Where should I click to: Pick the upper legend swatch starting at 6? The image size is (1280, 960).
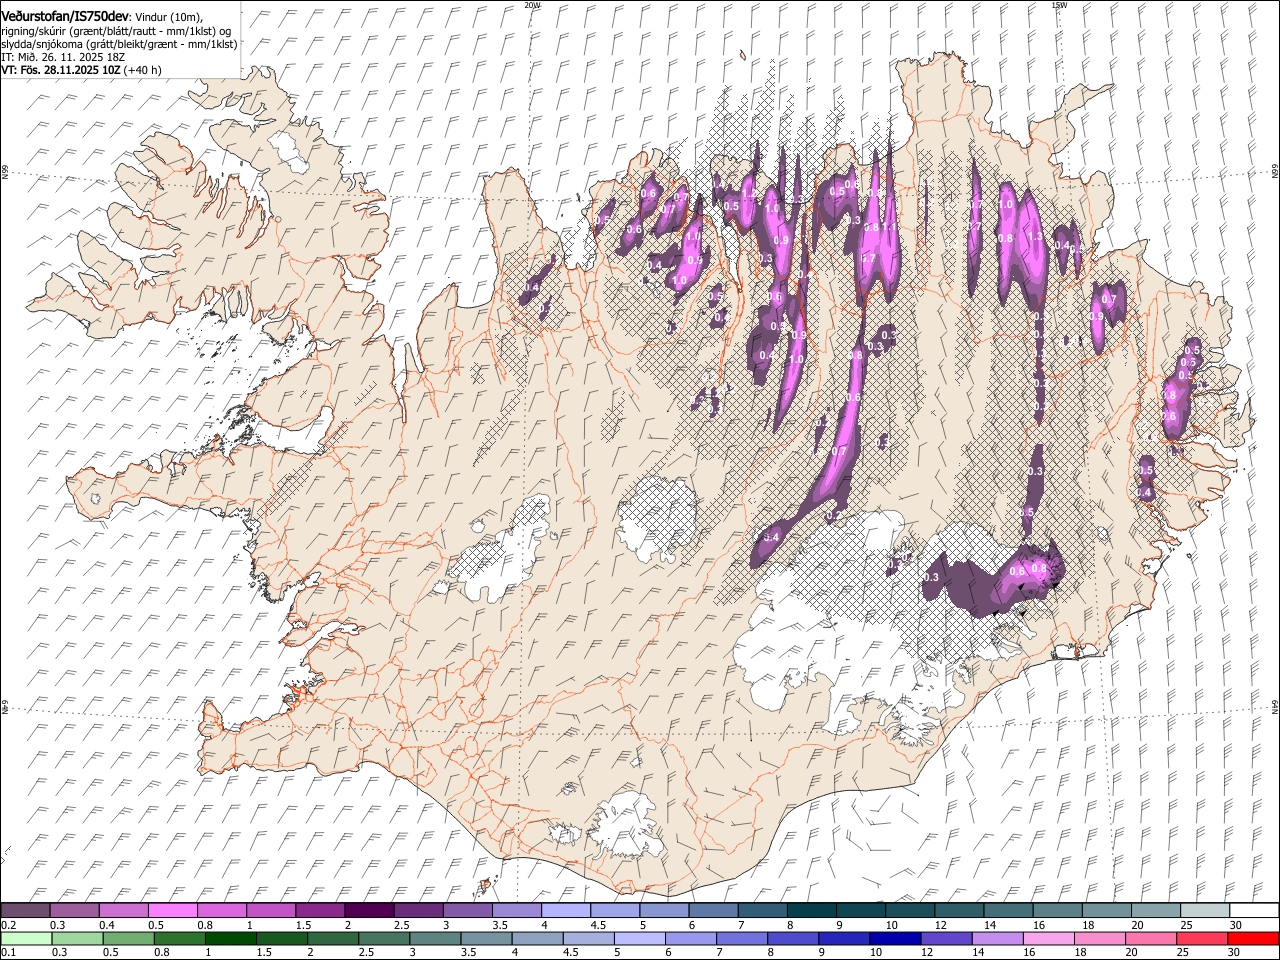pyautogui.click(x=712, y=910)
